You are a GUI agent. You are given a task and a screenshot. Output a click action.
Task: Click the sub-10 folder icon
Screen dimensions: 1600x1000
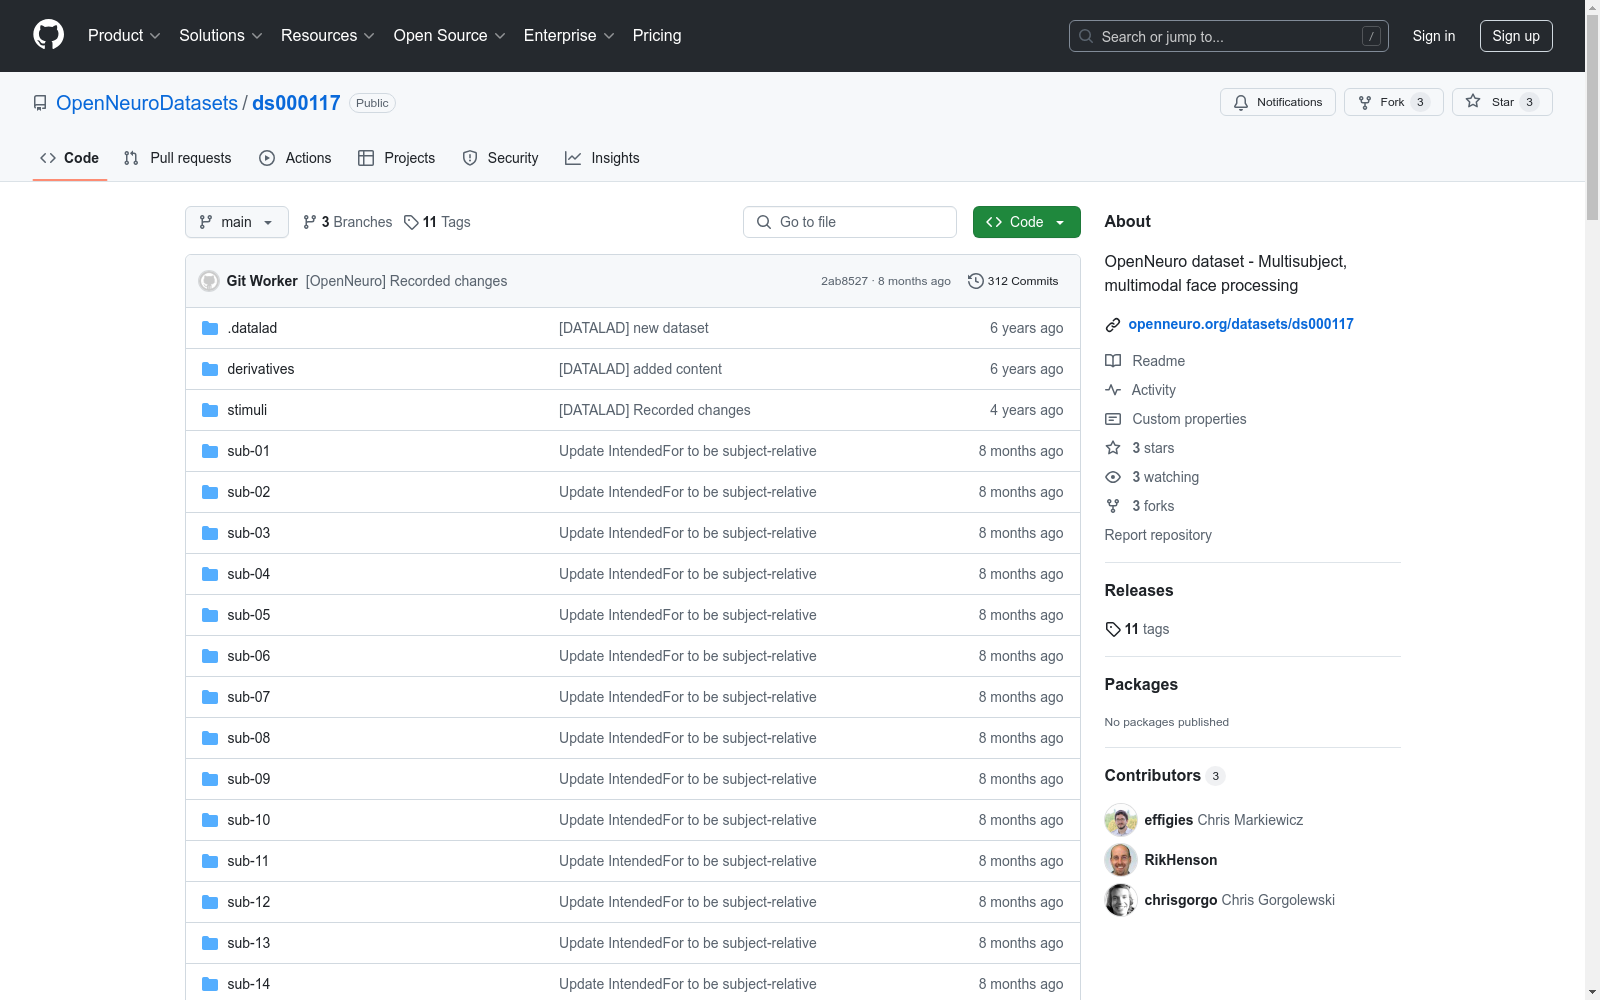pos(210,820)
